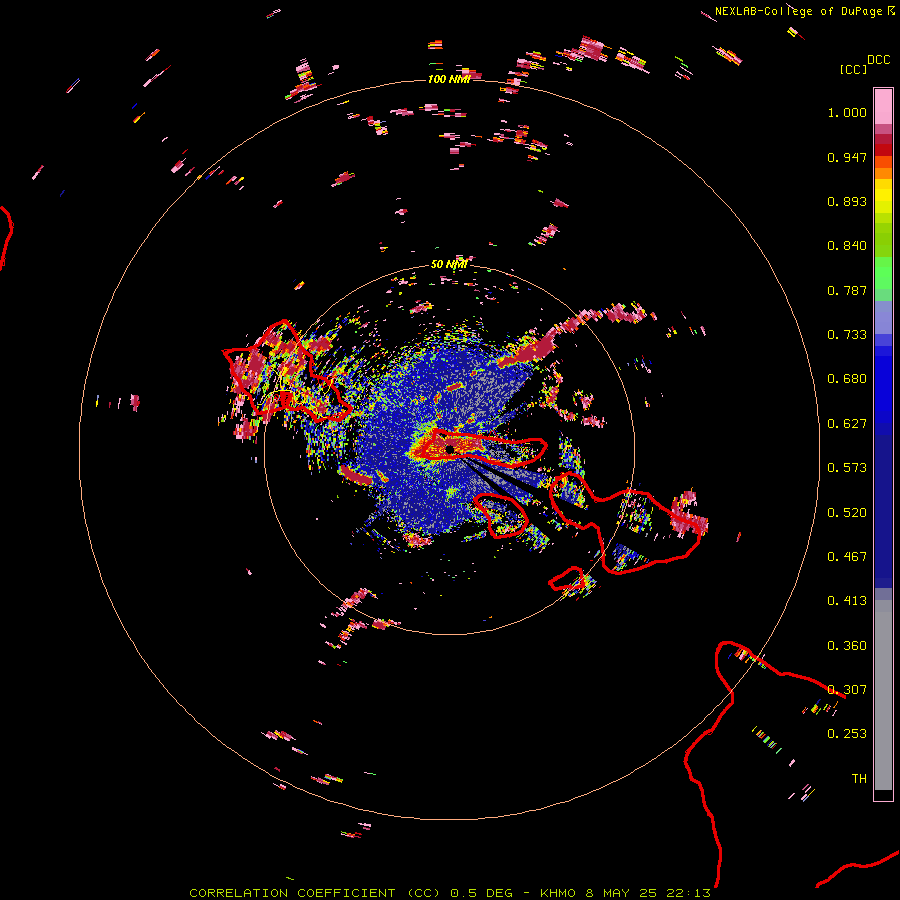
Task: Select the 0.573 scale value
Action: pos(847,468)
